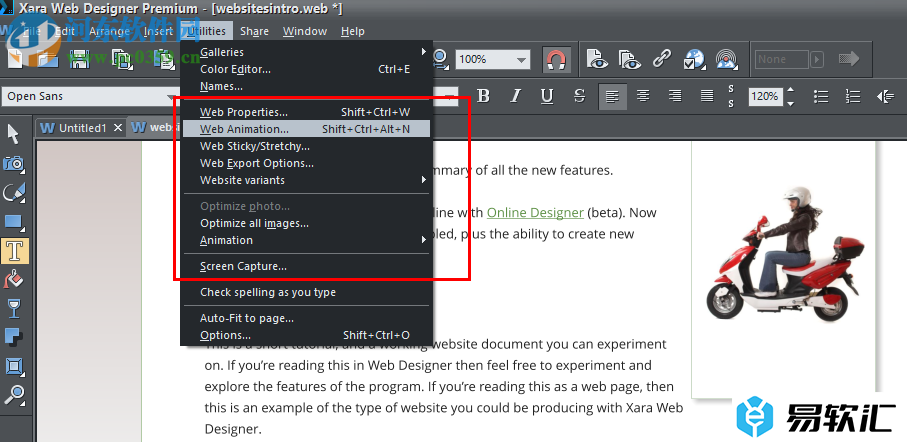Choose Auto-Fit to page...

(307, 318)
